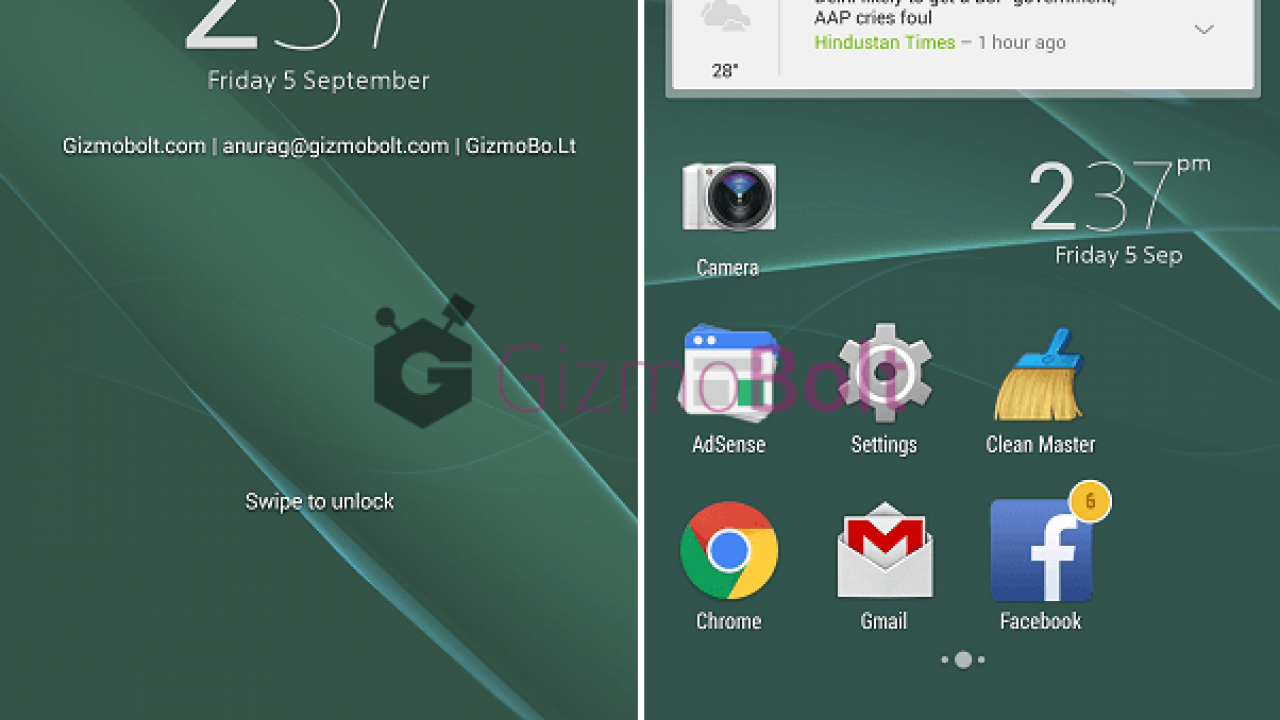Tap lock screen date Friday 5 September

(x=319, y=81)
